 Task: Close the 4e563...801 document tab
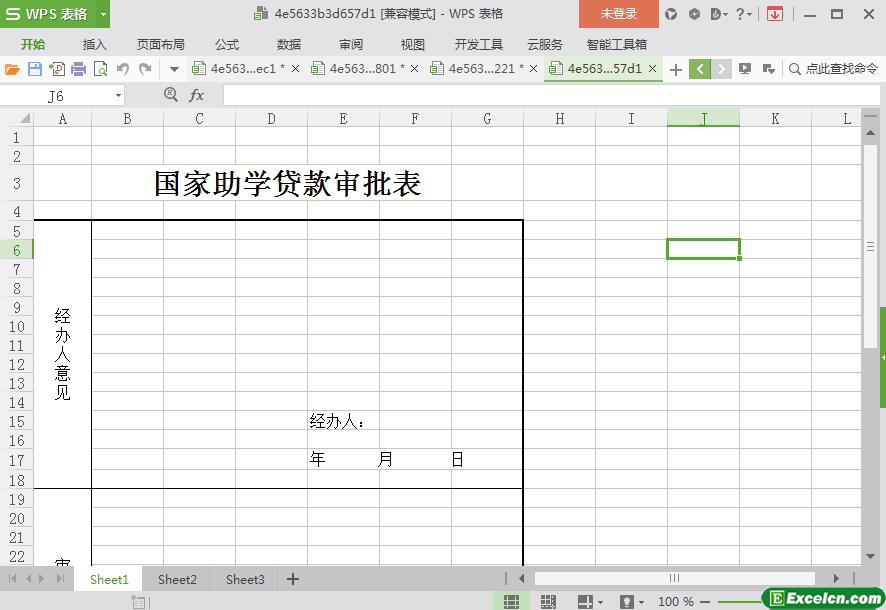414,69
